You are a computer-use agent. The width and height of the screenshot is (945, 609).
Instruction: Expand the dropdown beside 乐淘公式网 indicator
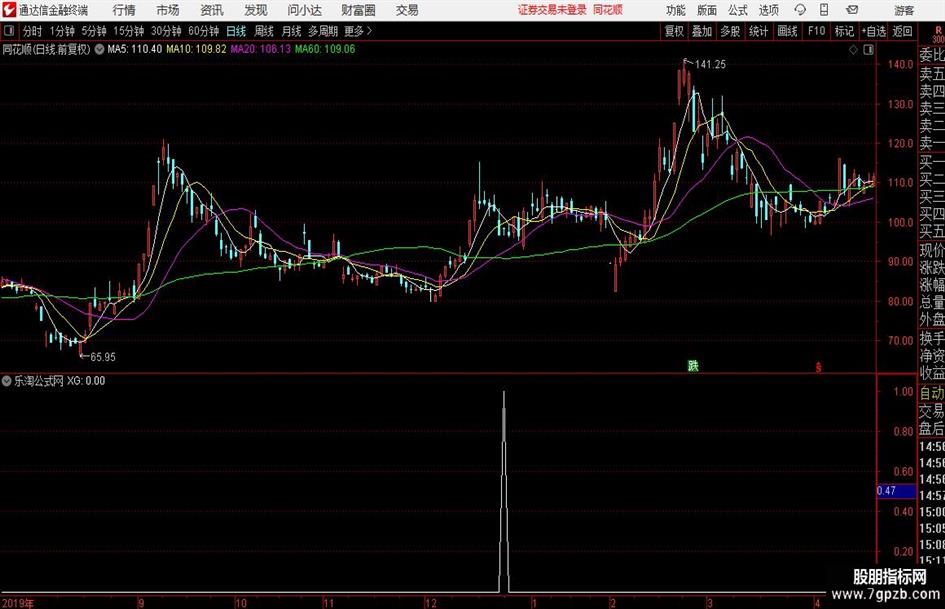[x=7, y=381]
